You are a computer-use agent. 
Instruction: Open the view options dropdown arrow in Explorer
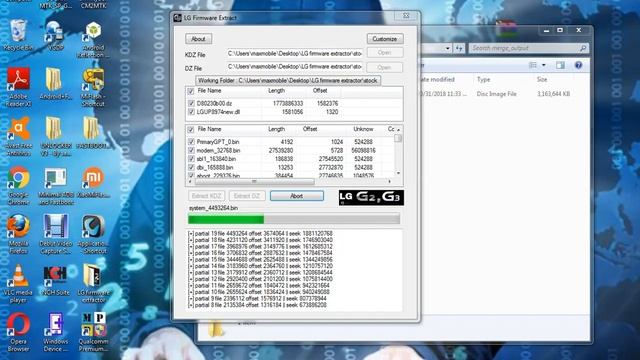point(544,65)
